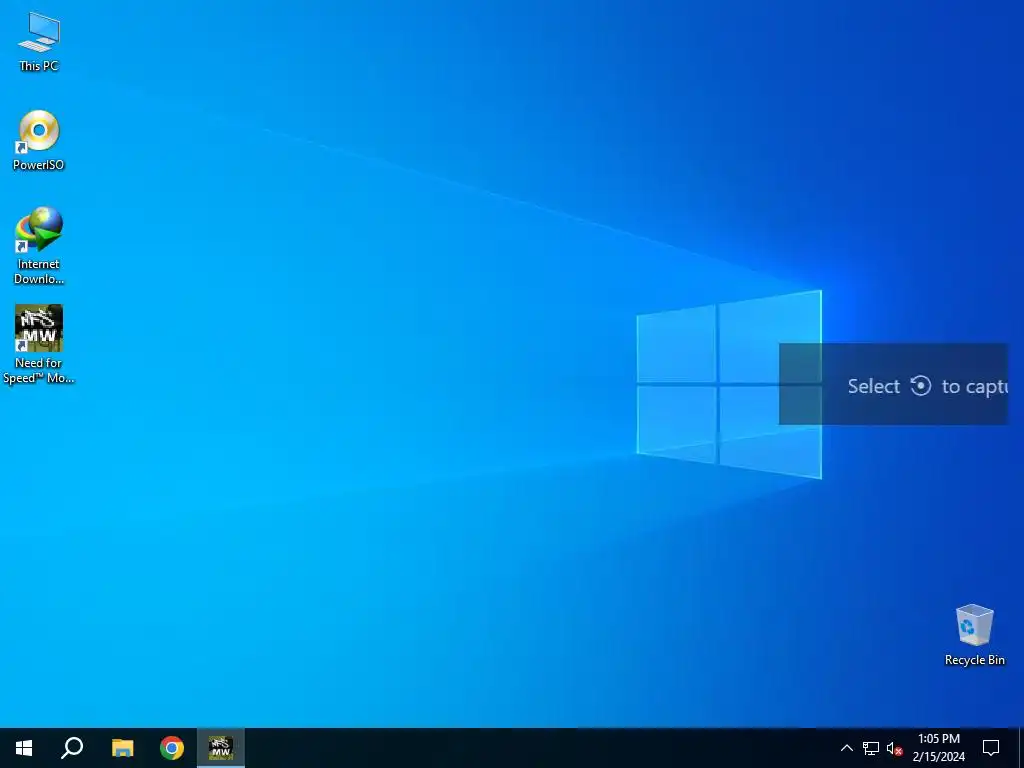
Task: Click the 'Need for Speed™ Mo...' label
Action: (x=39, y=371)
